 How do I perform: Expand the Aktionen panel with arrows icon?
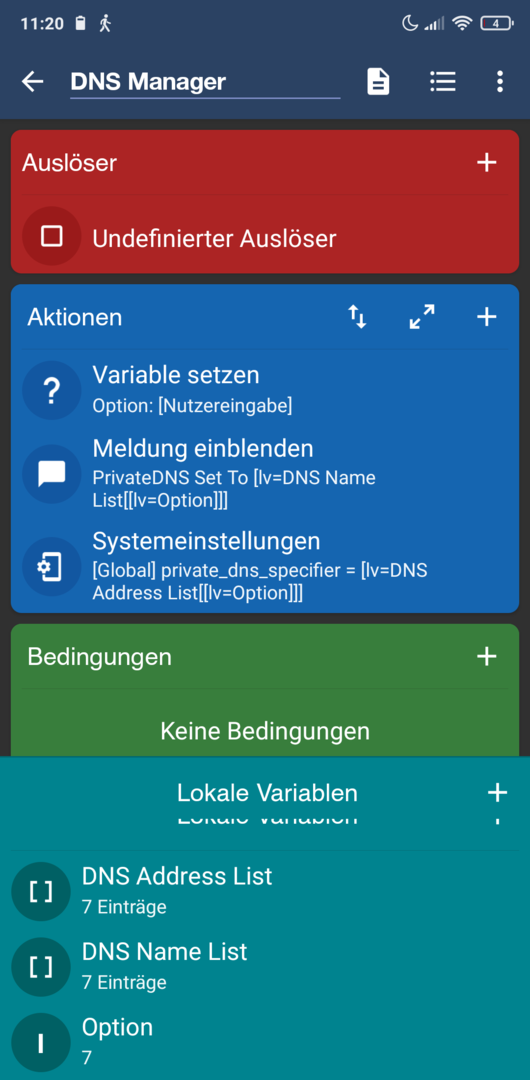pyautogui.click(x=422, y=317)
